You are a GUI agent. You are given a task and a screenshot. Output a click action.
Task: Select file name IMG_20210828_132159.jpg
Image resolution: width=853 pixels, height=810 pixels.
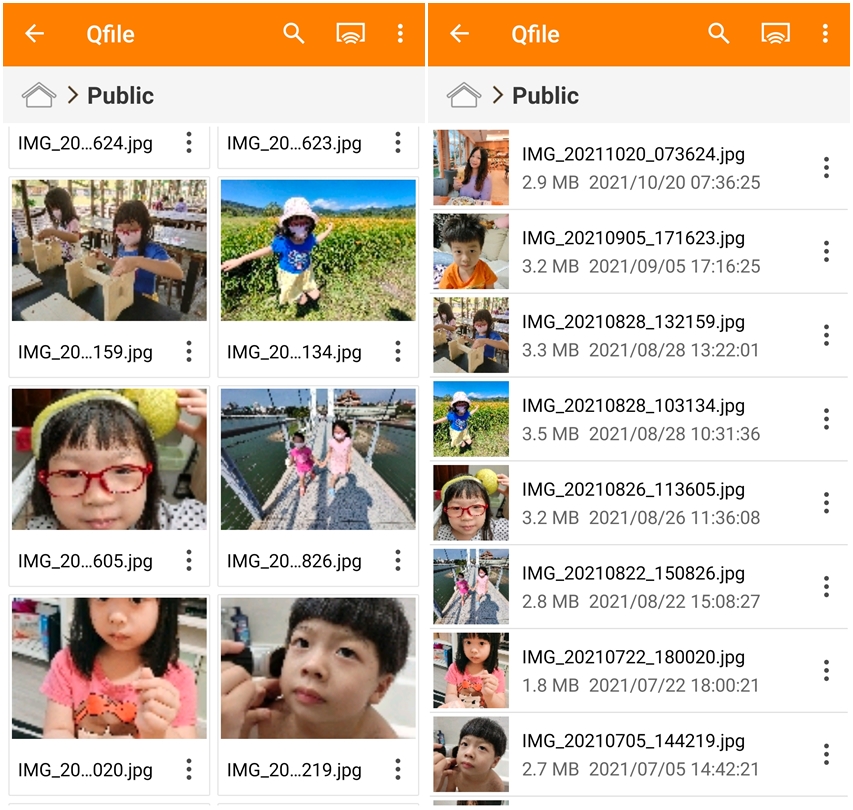(633, 322)
